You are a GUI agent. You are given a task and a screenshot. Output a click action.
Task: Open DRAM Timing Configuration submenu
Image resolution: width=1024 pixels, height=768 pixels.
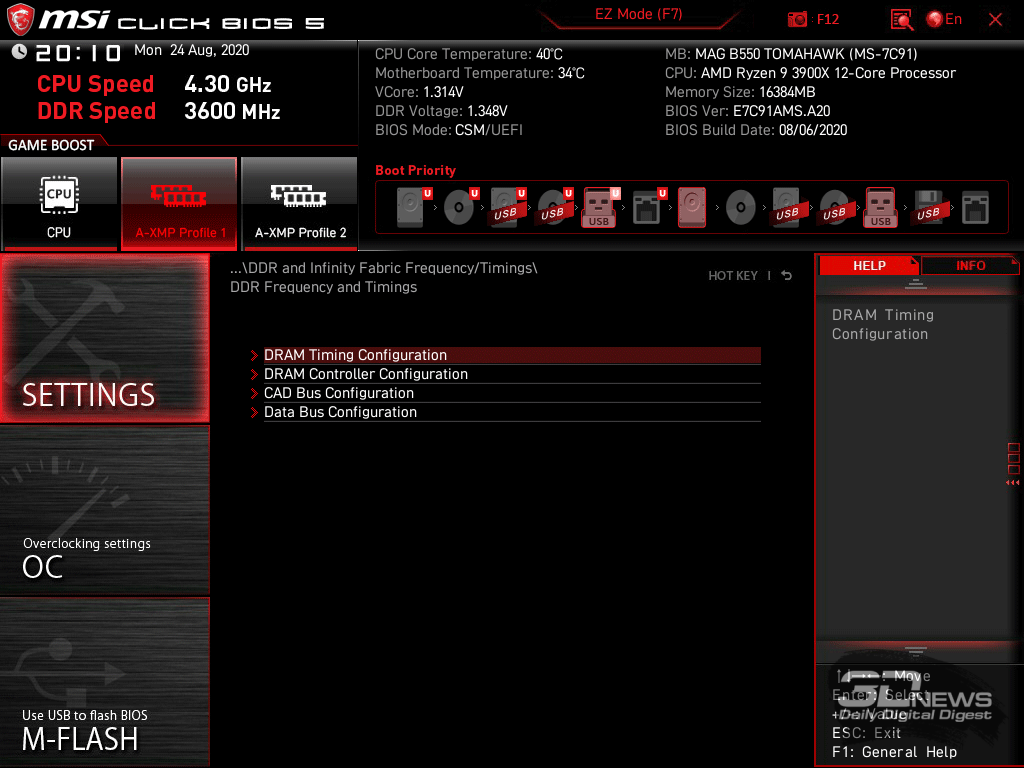[x=512, y=355]
